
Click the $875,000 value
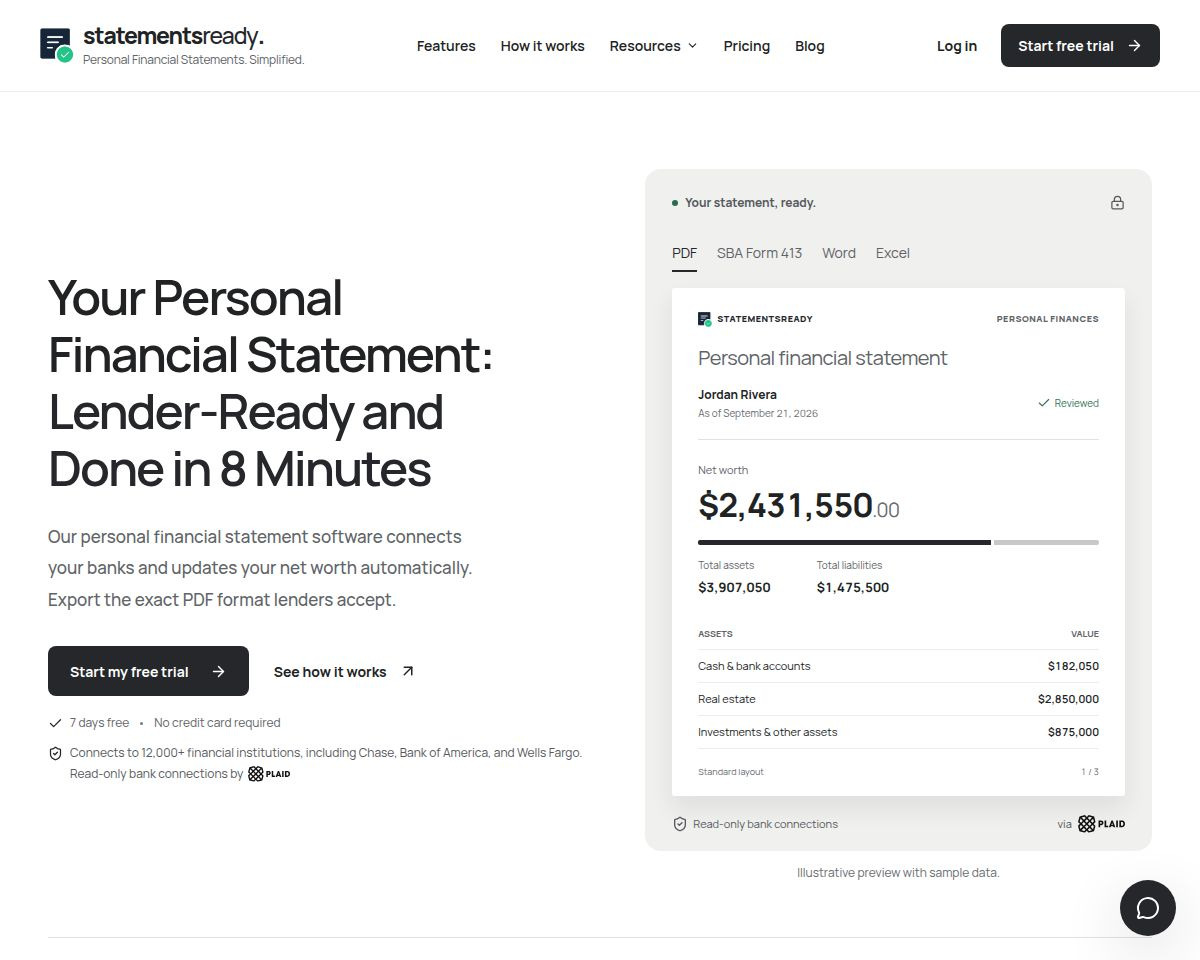point(1073,732)
